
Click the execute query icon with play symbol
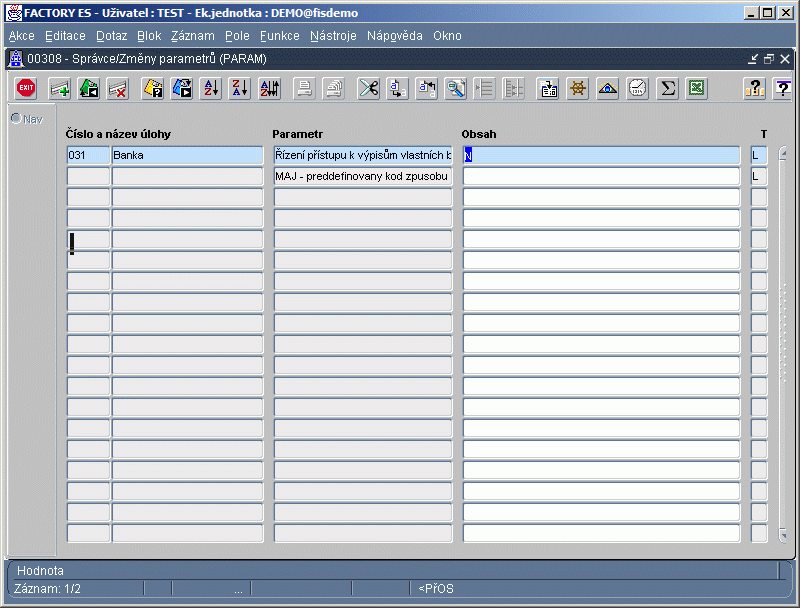[182, 89]
